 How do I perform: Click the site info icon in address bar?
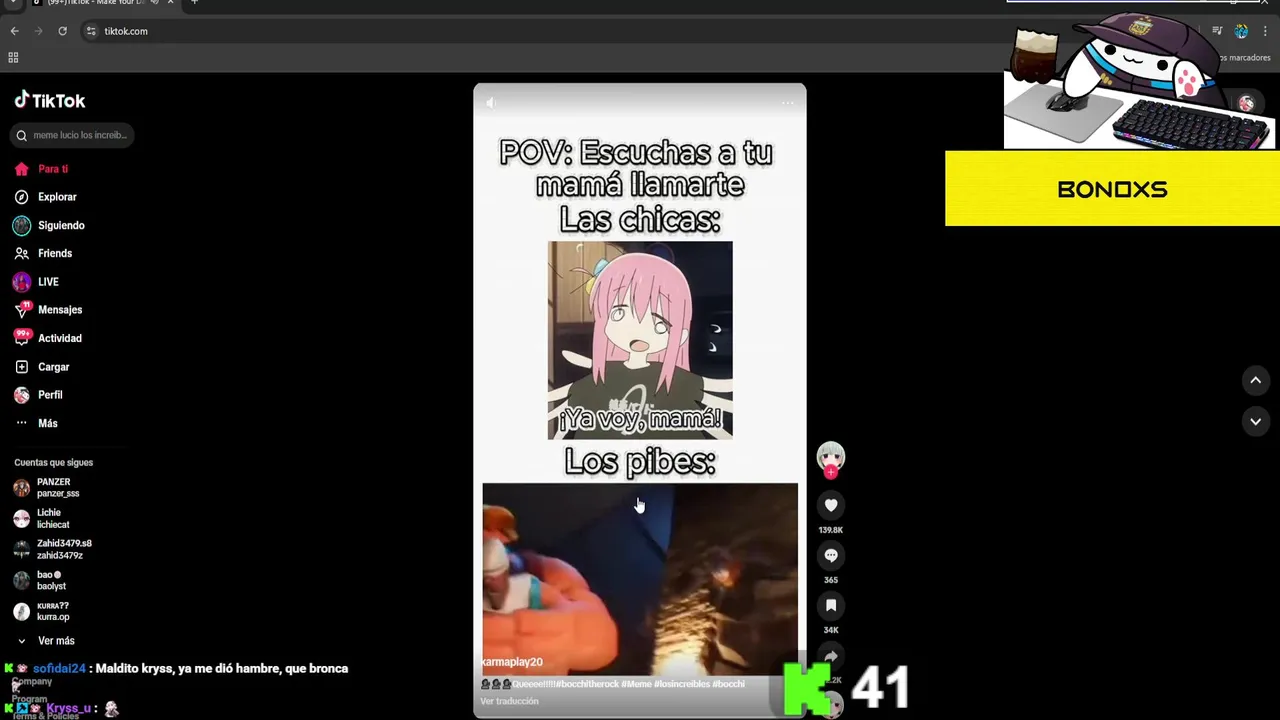(91, 31)
